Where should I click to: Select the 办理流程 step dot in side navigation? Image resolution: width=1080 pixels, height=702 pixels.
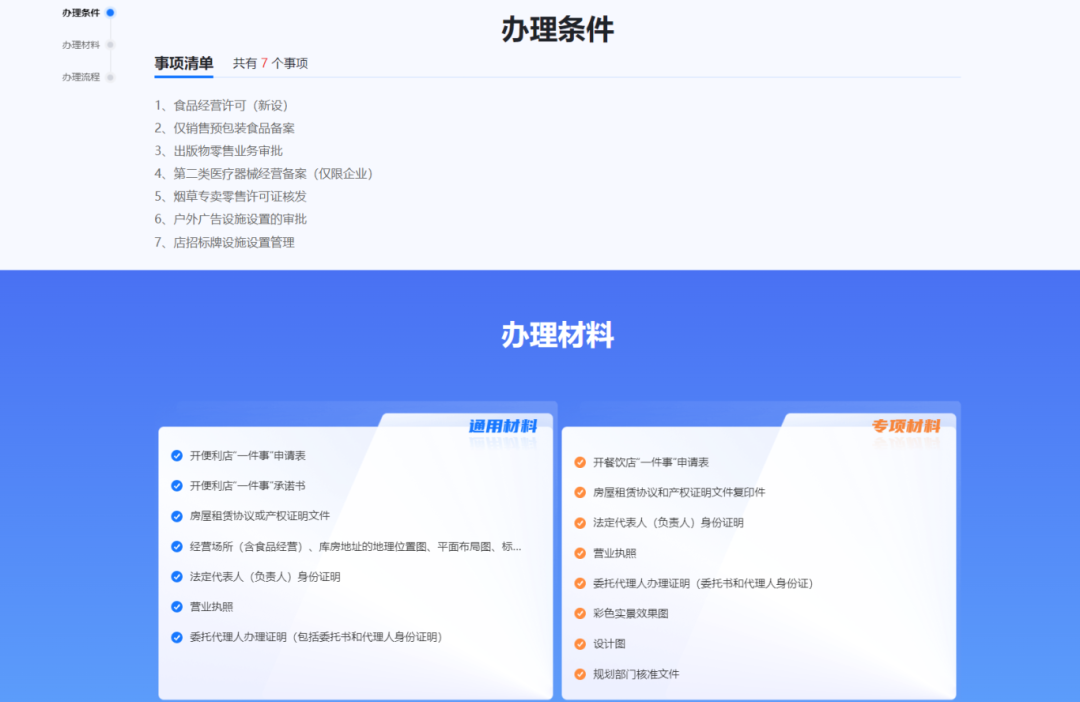click(110, 77)
